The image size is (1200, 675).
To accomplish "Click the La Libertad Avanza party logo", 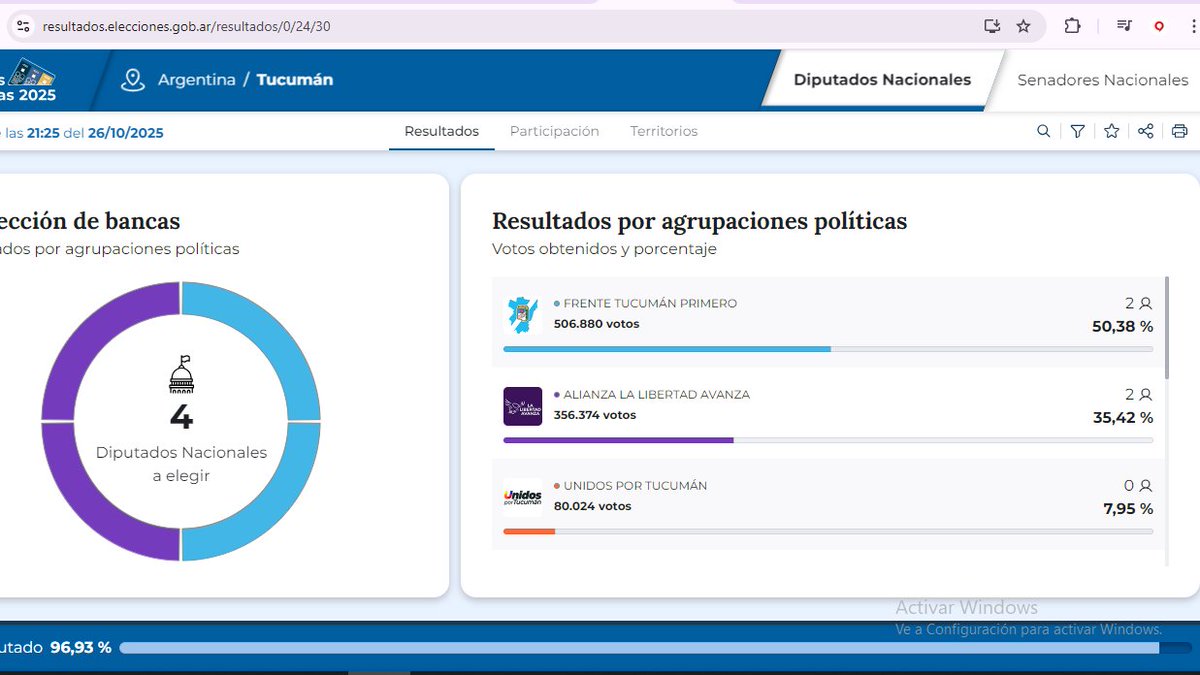I will [523, 406].
